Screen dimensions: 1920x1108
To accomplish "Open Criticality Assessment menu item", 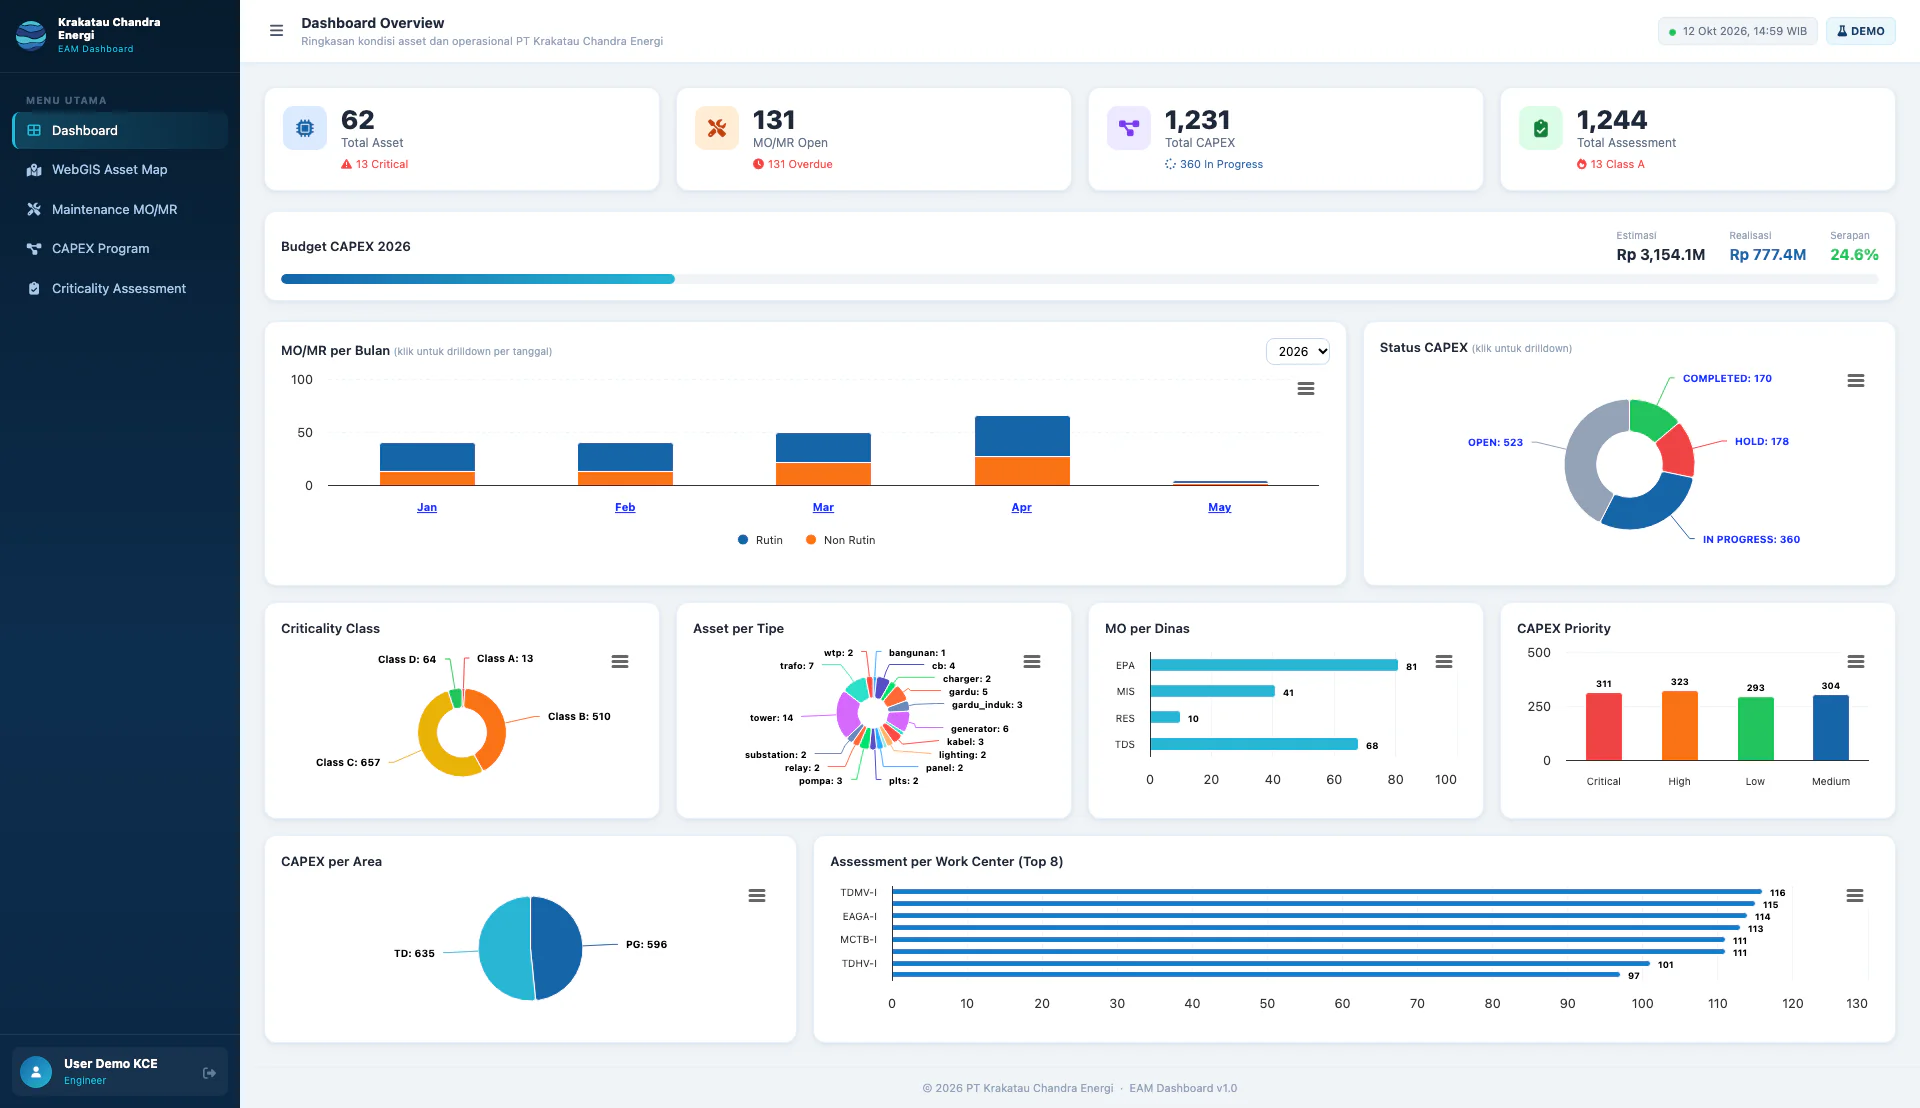I will point(120,288).
